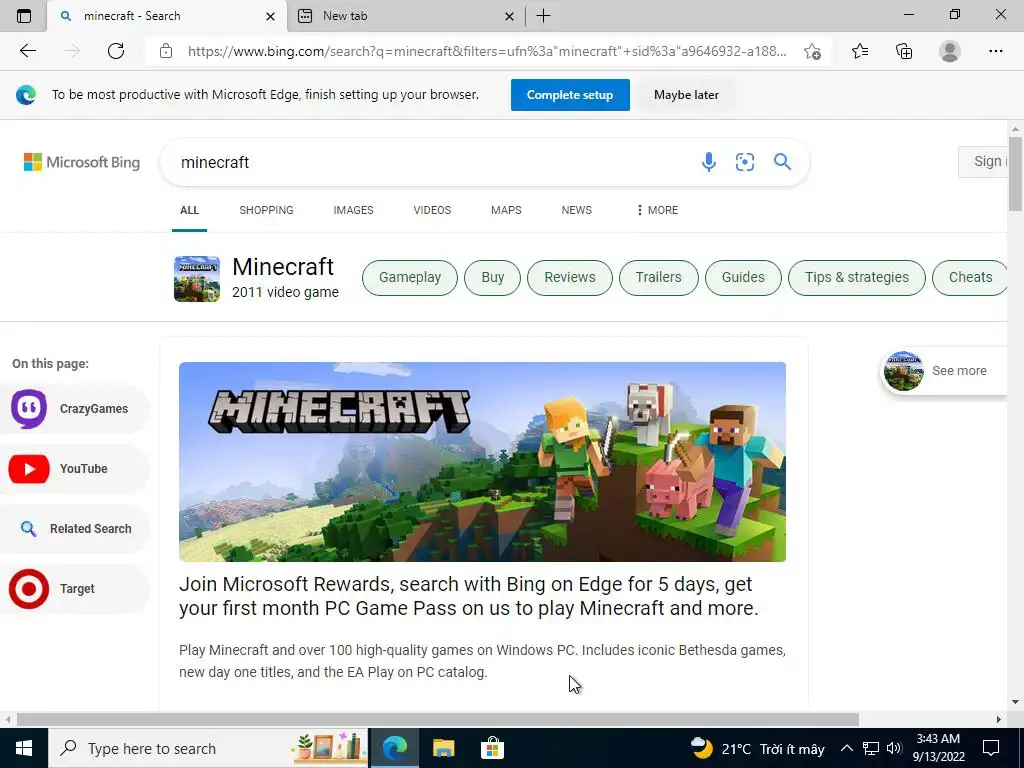Screen dimensions: 1024x768
Task: Click the Sign in button
Action: [984, 162]
